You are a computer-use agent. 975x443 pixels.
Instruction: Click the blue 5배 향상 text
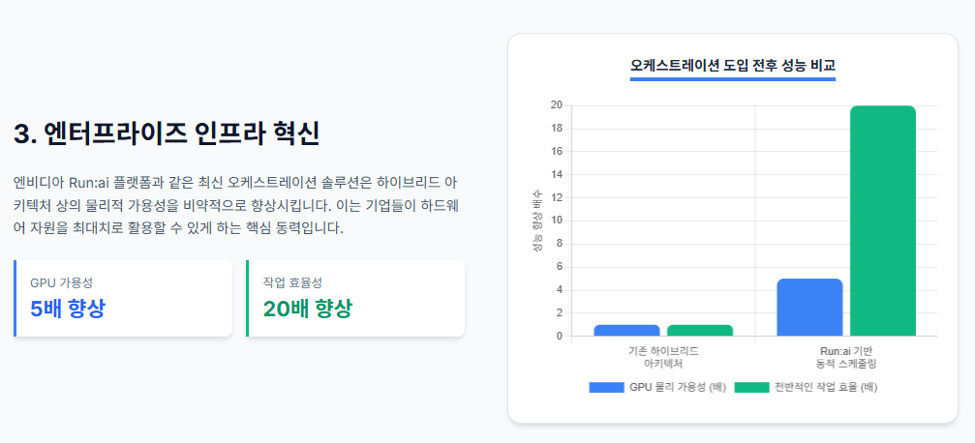(68, 309)
